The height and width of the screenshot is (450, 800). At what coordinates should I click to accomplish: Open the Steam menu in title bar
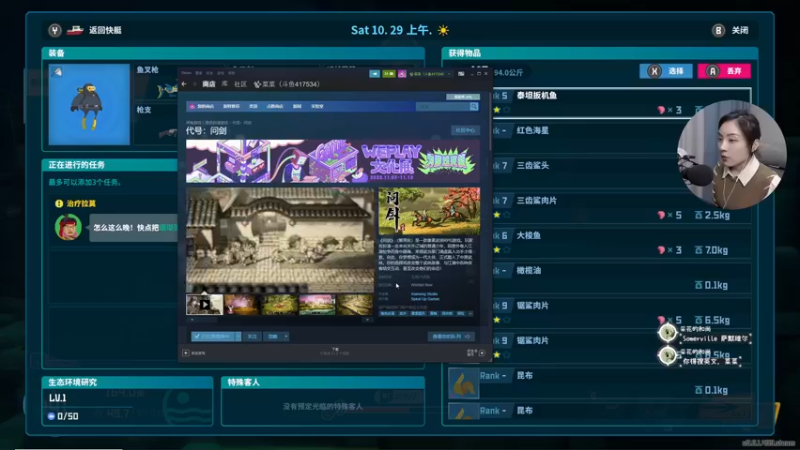pos(186,73)
